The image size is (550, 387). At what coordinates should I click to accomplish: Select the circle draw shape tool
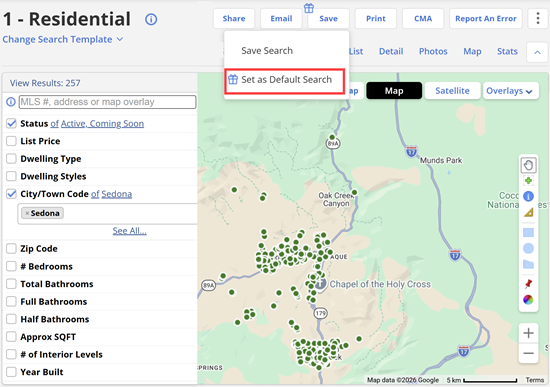(x=528, y=248)
